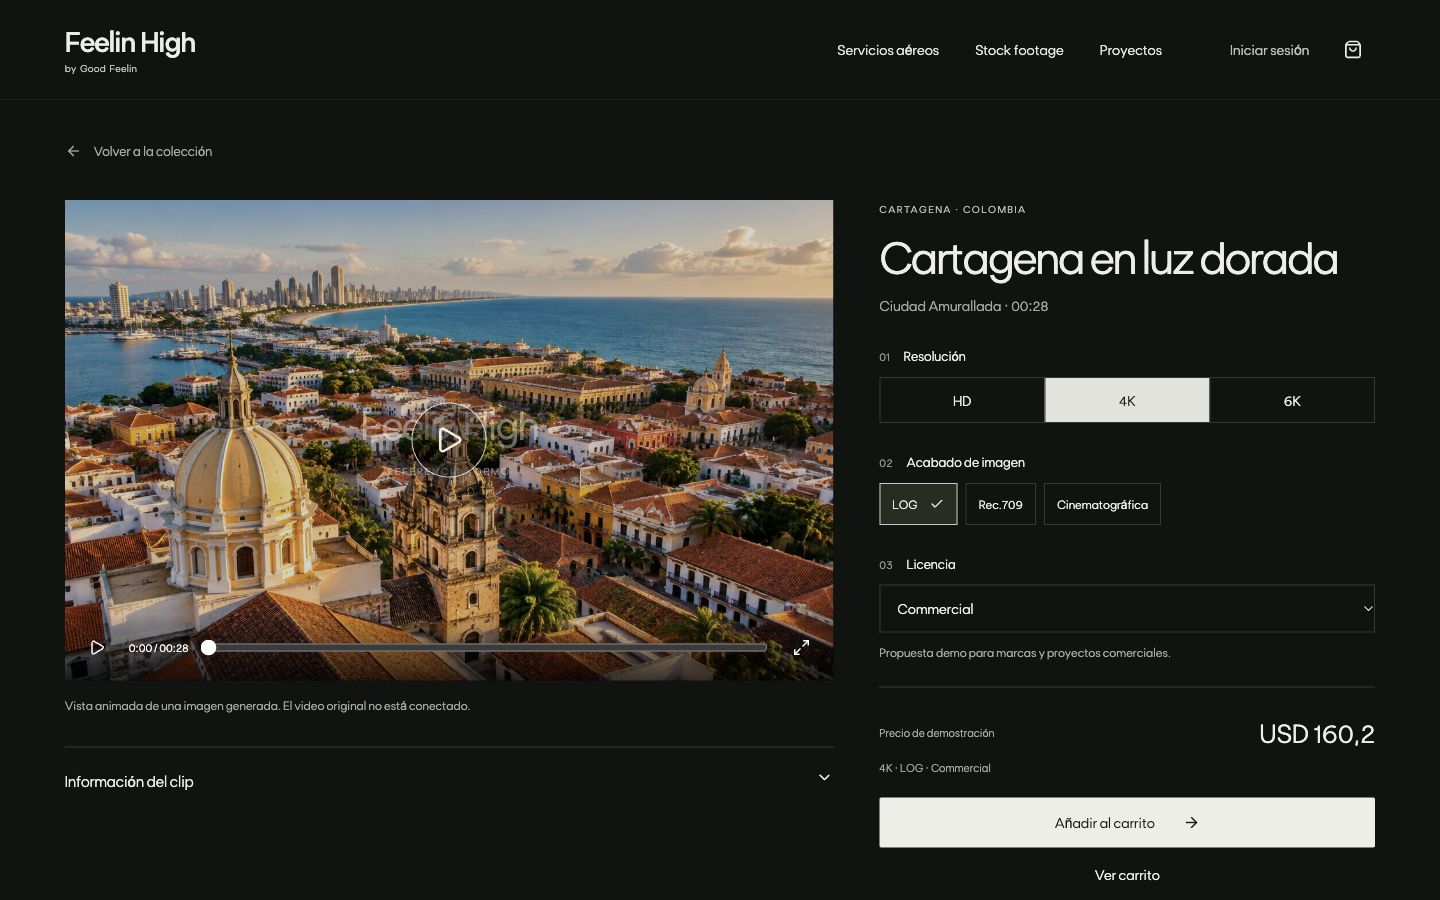The width and height of the screenshot is (1440, 900).
Task: Open the shopping cart icon in header
Action: coord(1352,50)
